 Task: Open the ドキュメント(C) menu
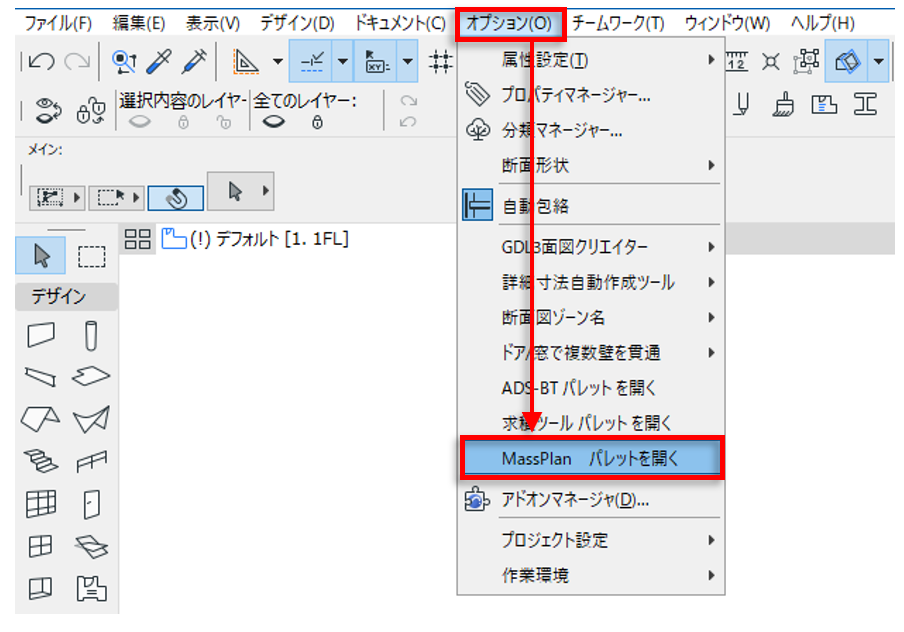400,24
